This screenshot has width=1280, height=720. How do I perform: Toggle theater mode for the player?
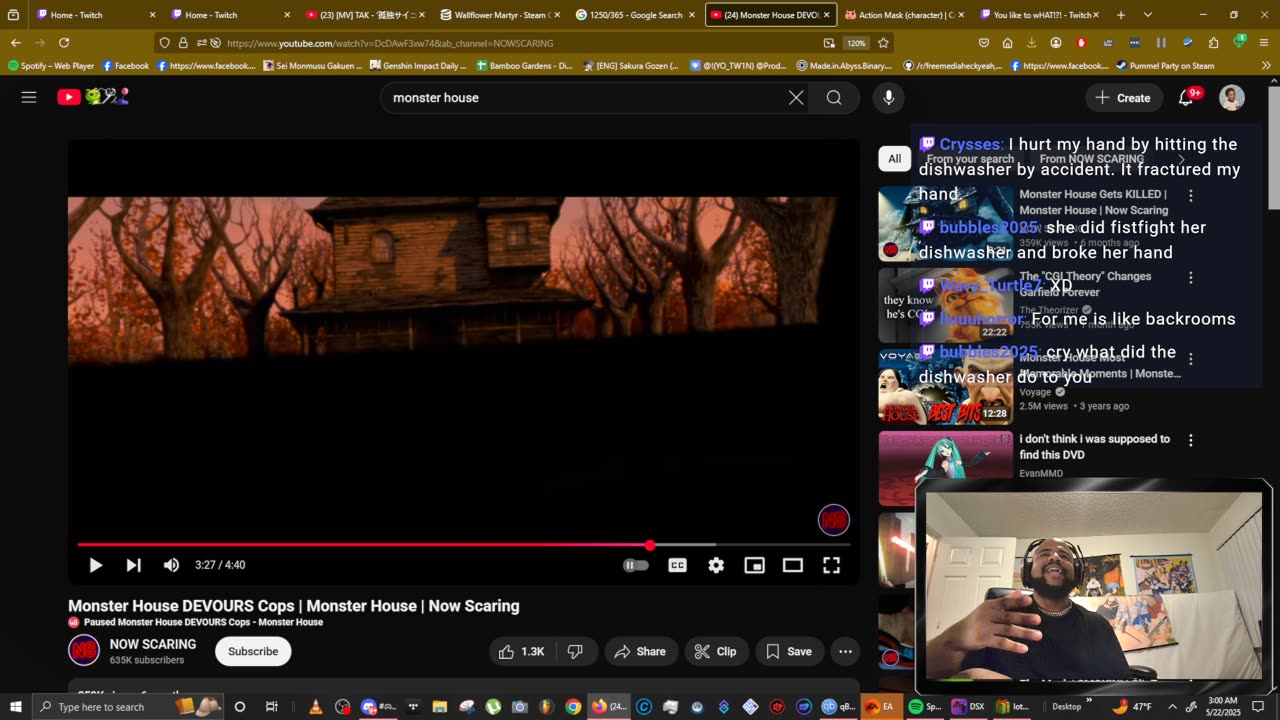click(x=793, y=565)
